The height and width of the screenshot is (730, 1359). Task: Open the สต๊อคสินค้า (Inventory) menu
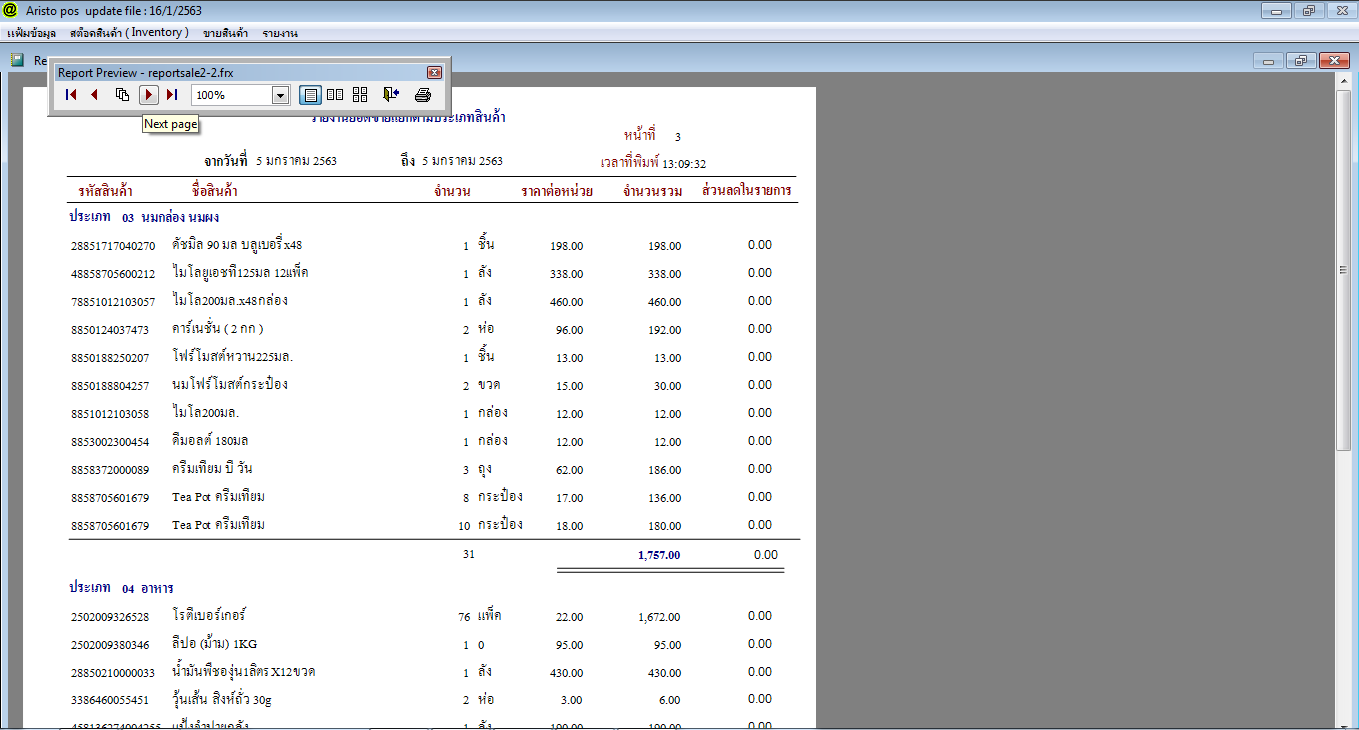(129, 33)
